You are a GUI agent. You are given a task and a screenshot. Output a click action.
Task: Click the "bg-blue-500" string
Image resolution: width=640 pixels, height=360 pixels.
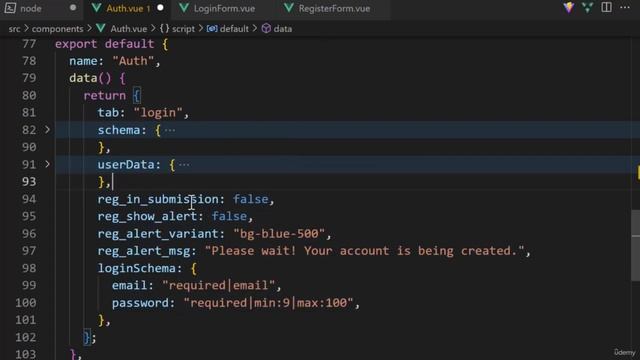pyautogui.click(x=279, y=234)
